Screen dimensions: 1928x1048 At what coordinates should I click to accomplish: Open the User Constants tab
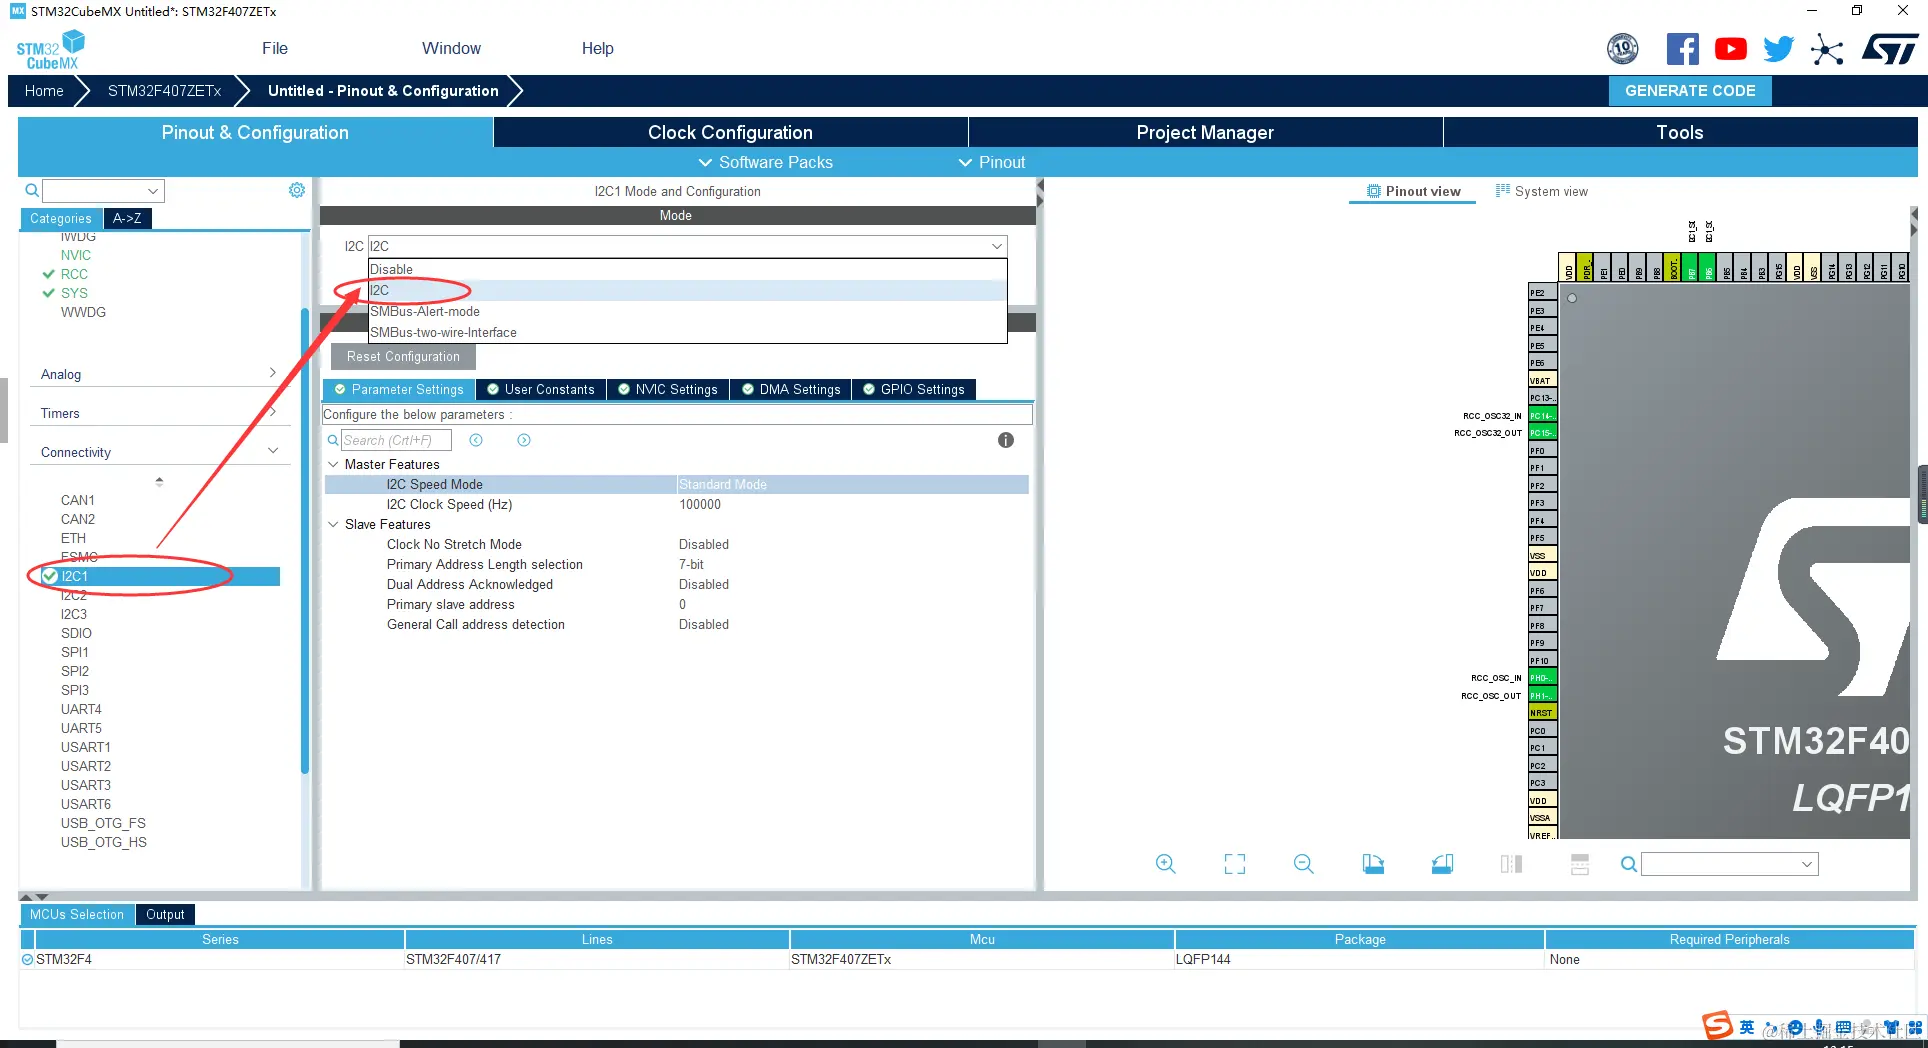(x=540, y=390)
